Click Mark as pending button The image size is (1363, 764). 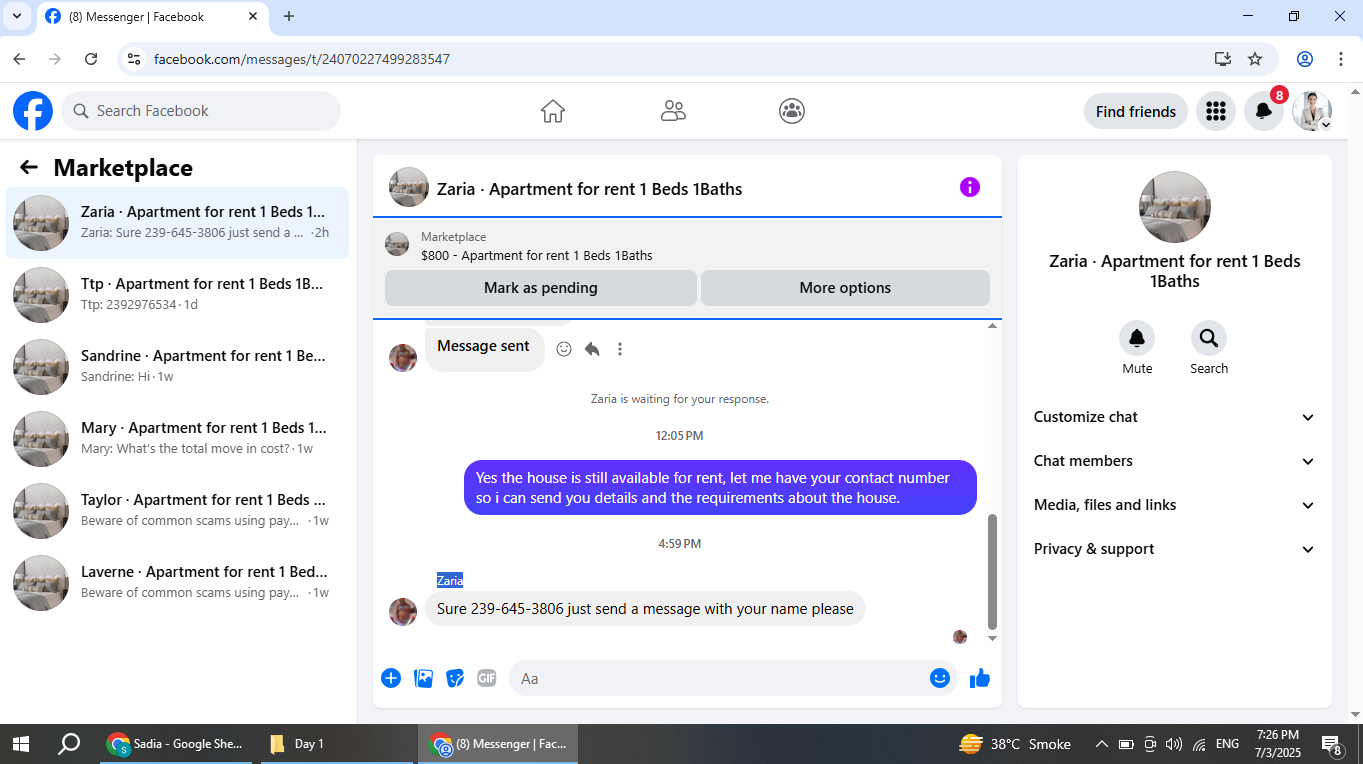pos(541,288)
